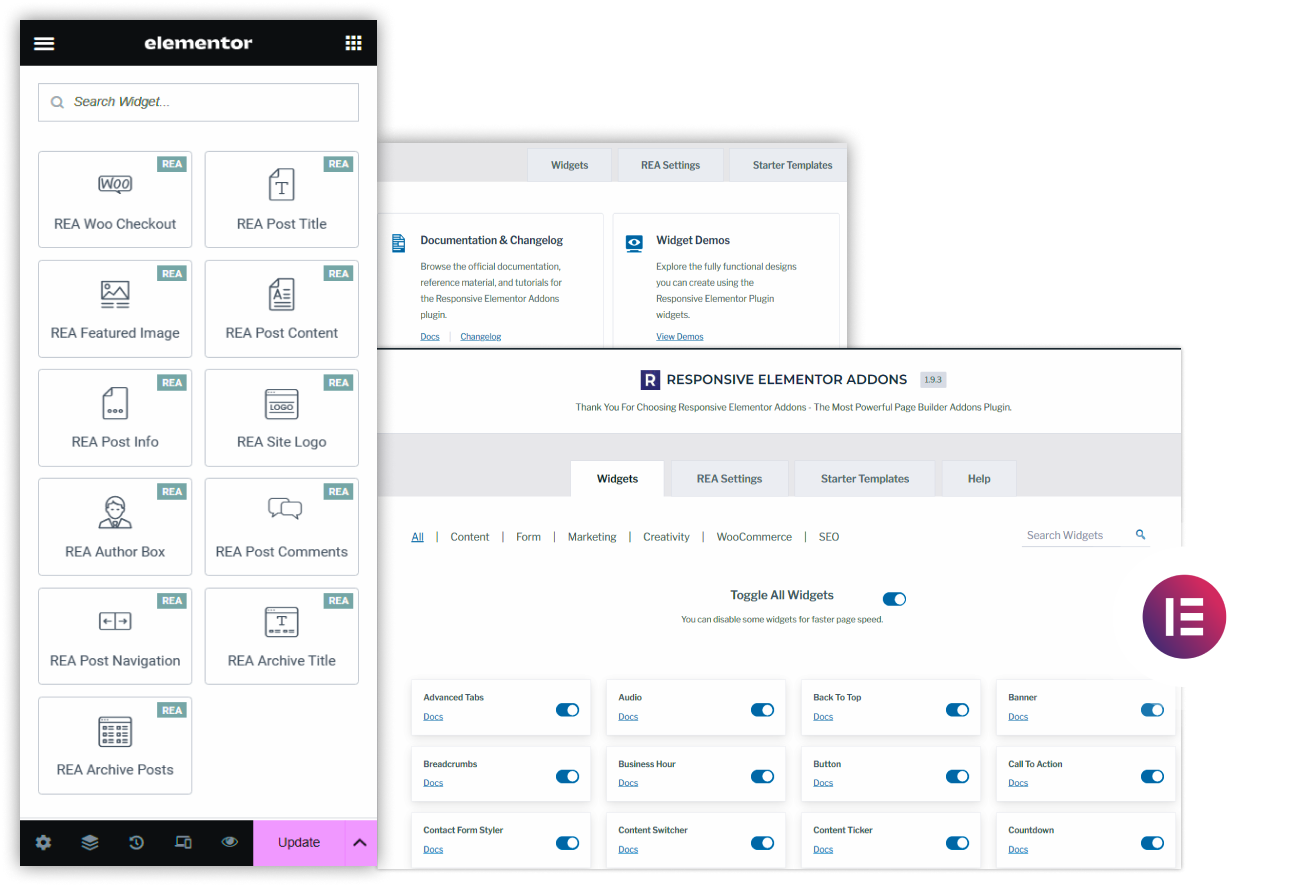Open the Elementor hamburger menu
Screen dimensions: 1301x886
(44, 43)
